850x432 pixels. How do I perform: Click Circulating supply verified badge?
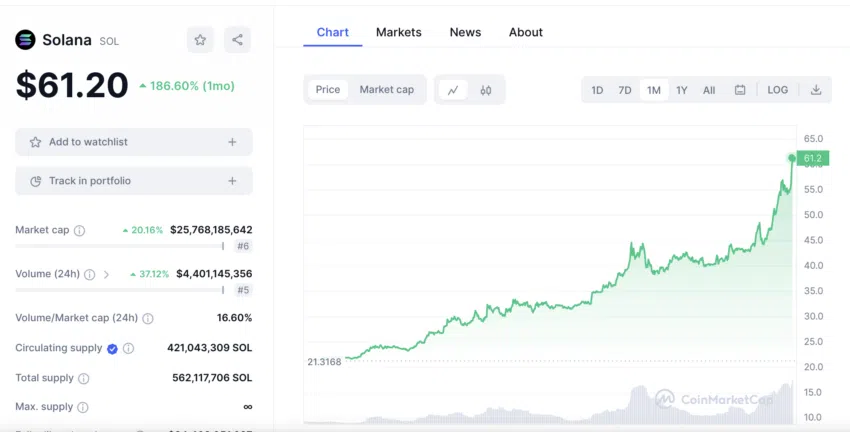tap(112, 348)
